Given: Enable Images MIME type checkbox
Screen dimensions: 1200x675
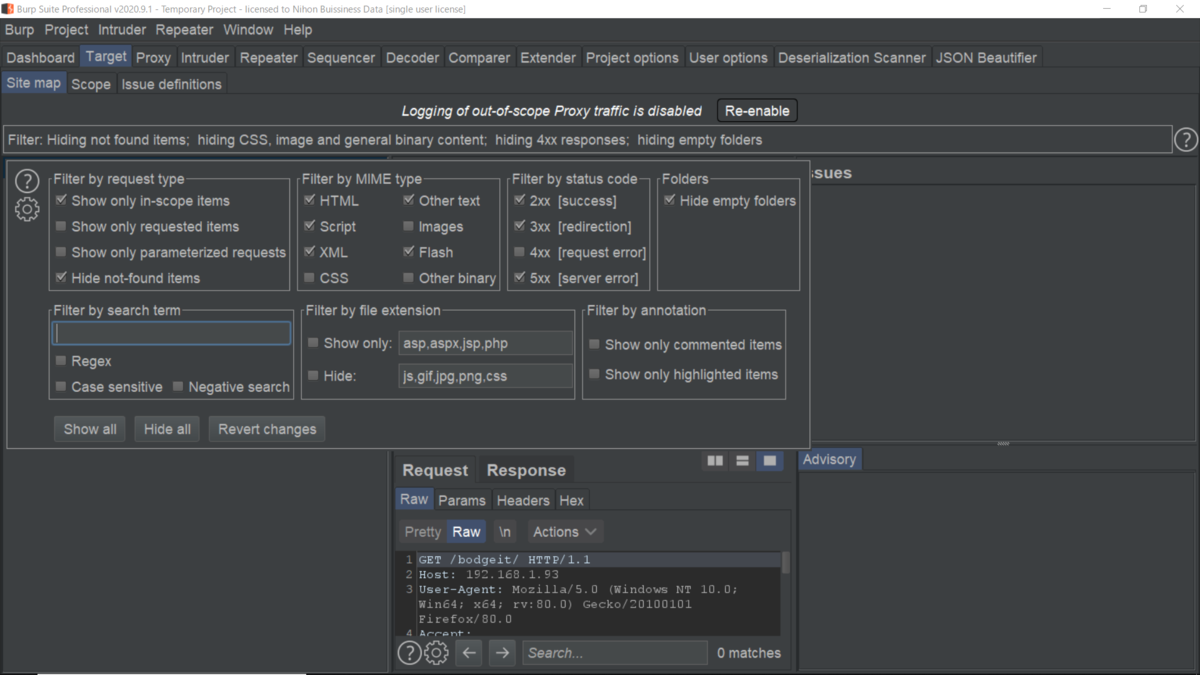Looking at the screenshot, I should click(409, 226).
